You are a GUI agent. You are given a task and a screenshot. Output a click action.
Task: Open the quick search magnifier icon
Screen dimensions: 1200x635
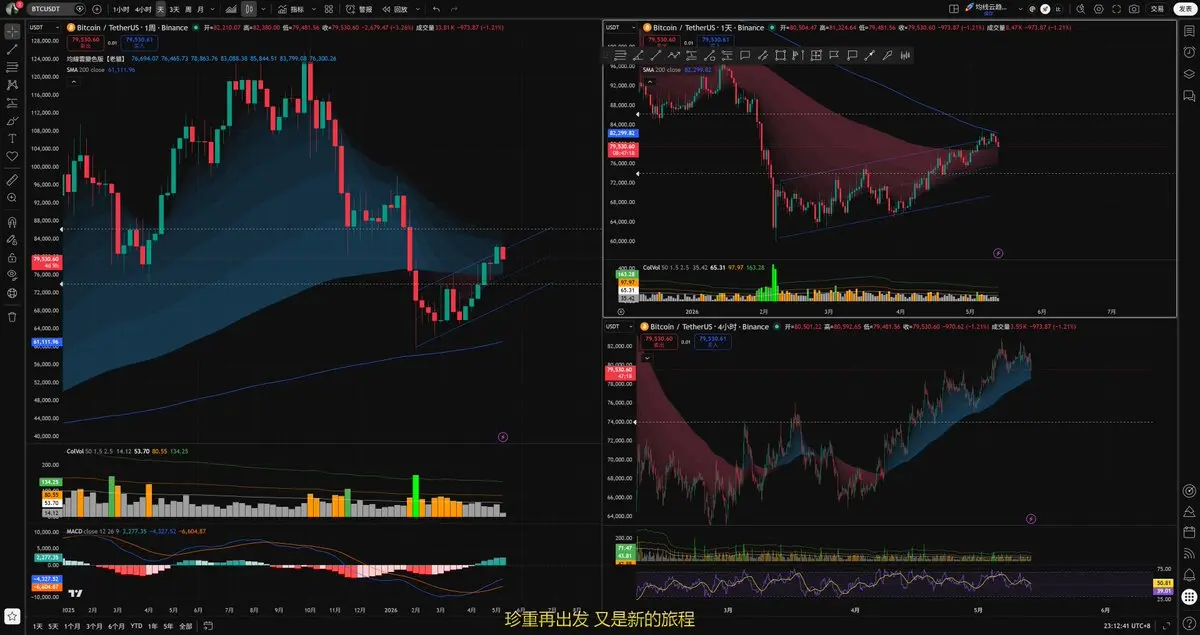point(1080,9)
